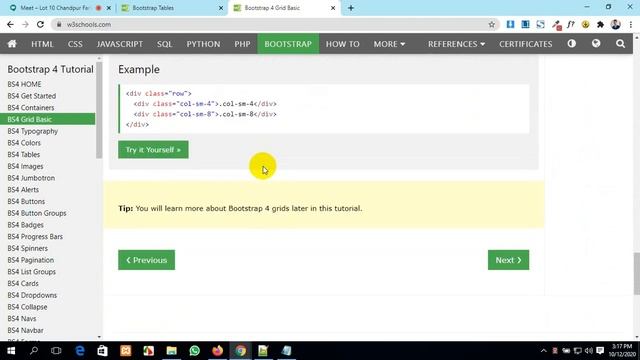Image resolution: width=640 pixels, height=360 pixels.
Task: Select the BOOTSTRAP menu item
Action: (288, 44)
